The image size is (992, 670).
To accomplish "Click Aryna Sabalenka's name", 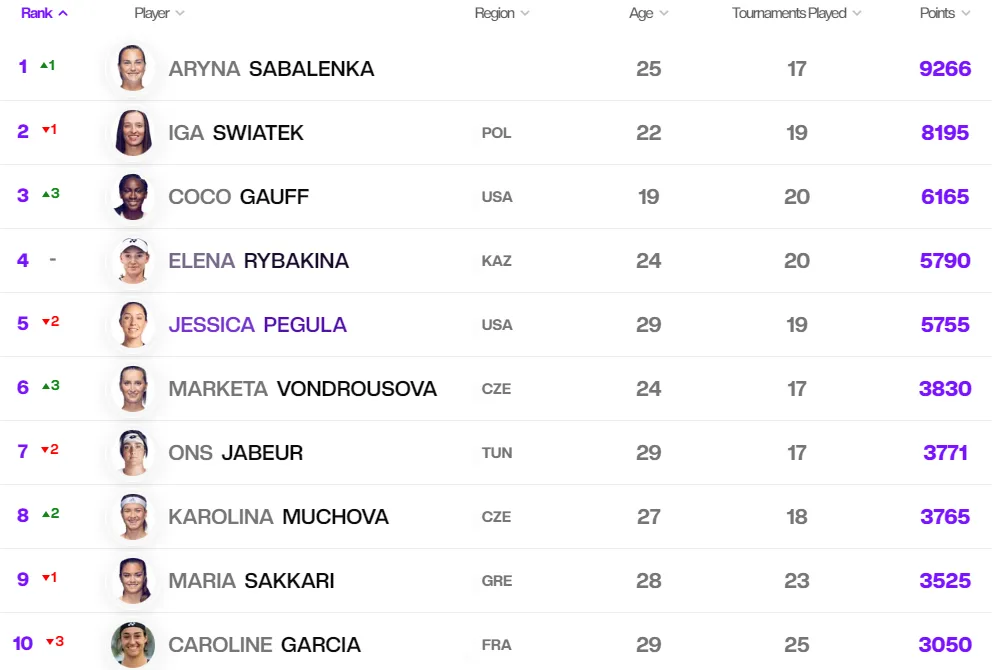I will [x=271, y=68].
